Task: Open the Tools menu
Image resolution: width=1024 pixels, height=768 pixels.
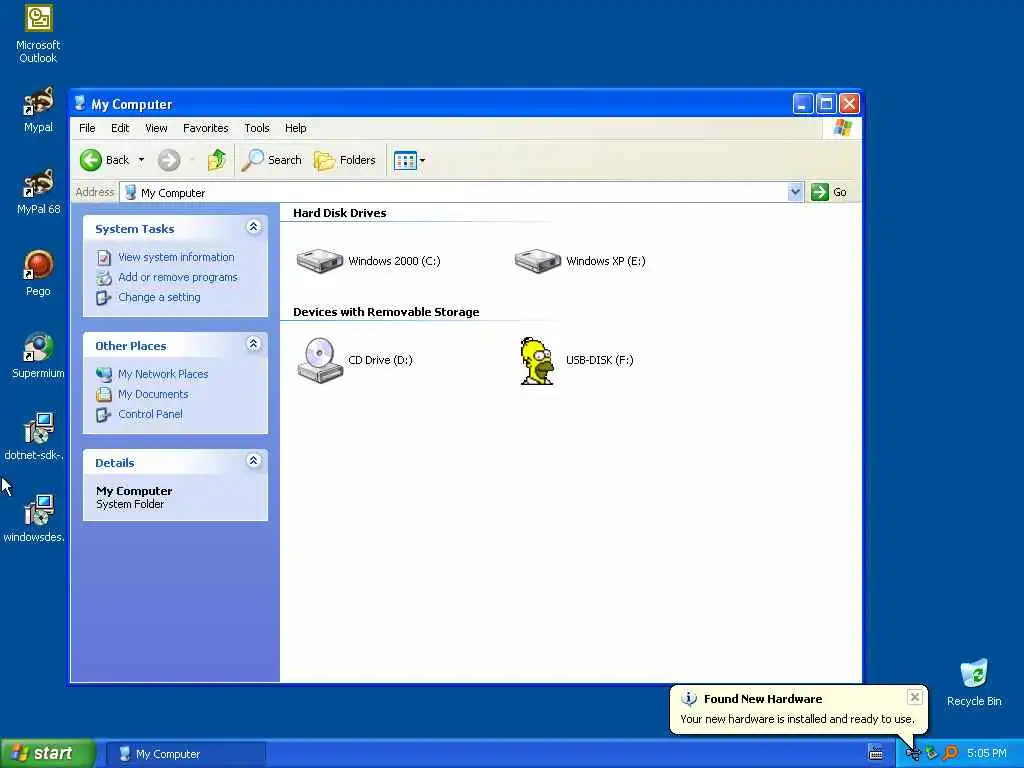Action: [257, 128]
